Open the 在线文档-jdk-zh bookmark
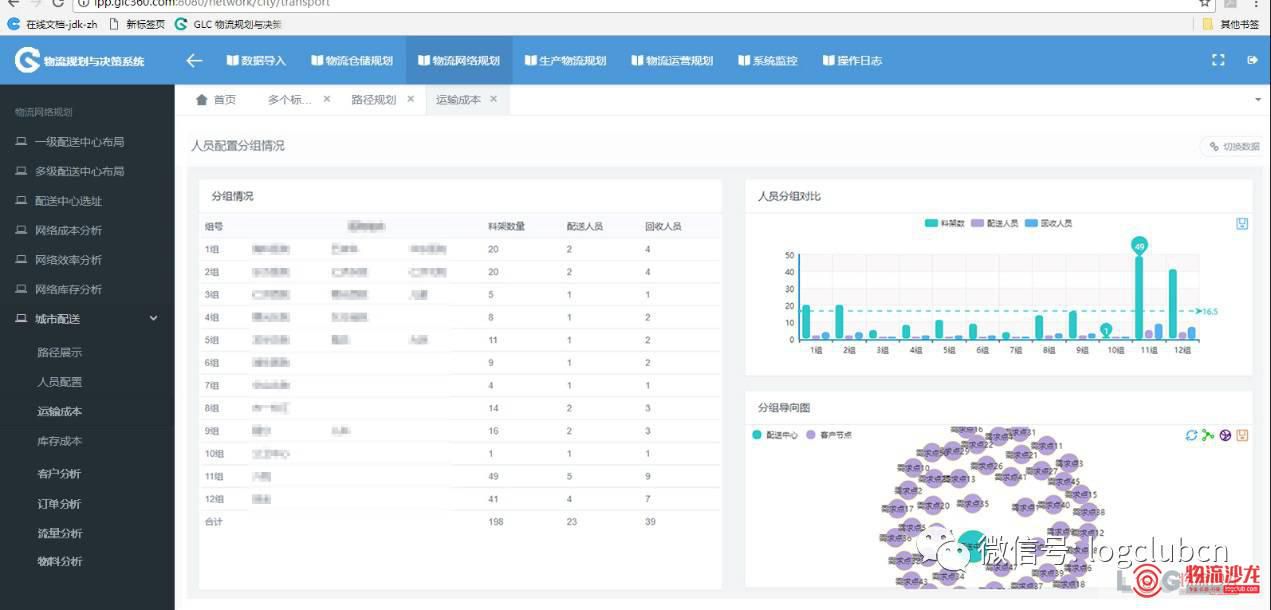The width and height of the screenshot is (1271, 610). coord(52,23)
